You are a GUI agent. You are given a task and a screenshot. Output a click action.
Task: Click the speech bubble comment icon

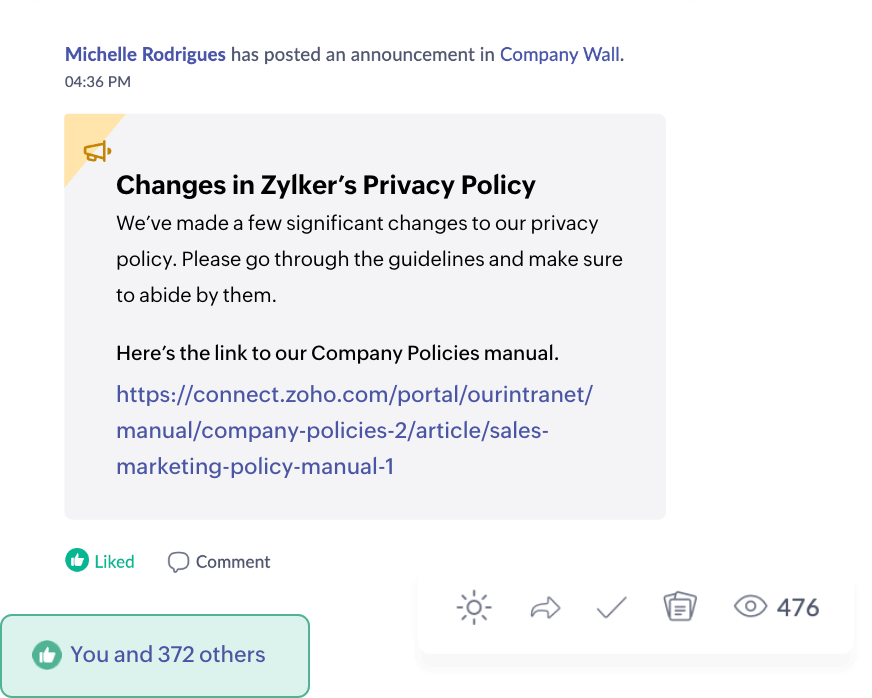179,562
